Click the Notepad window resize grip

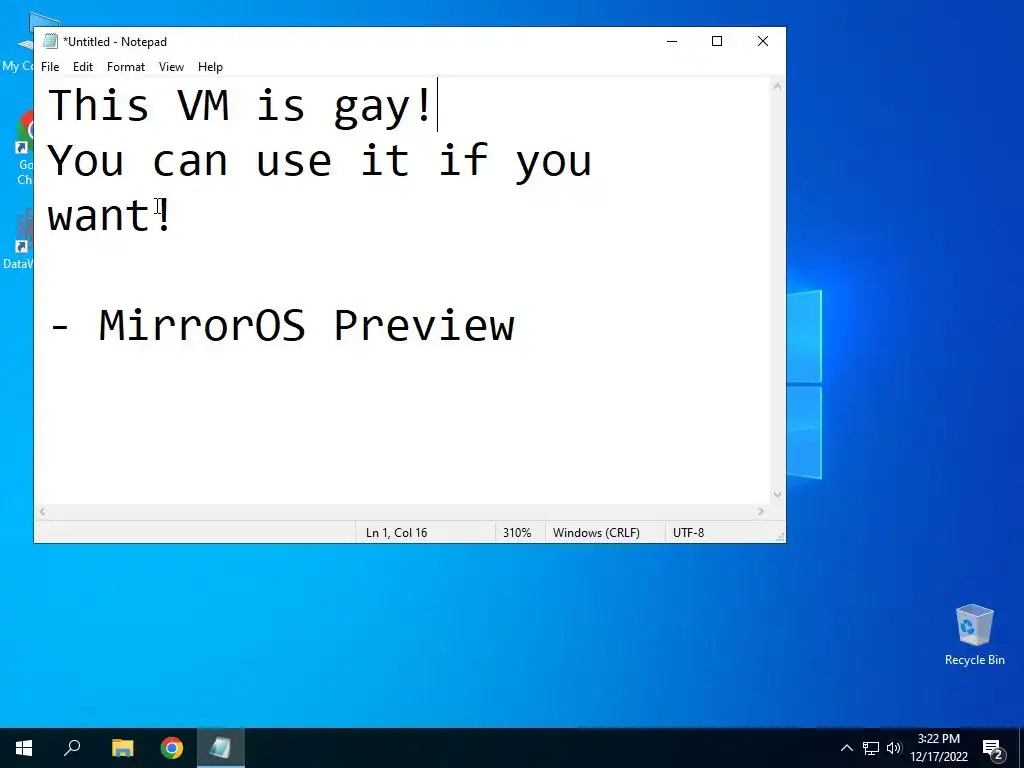(780, 537)
